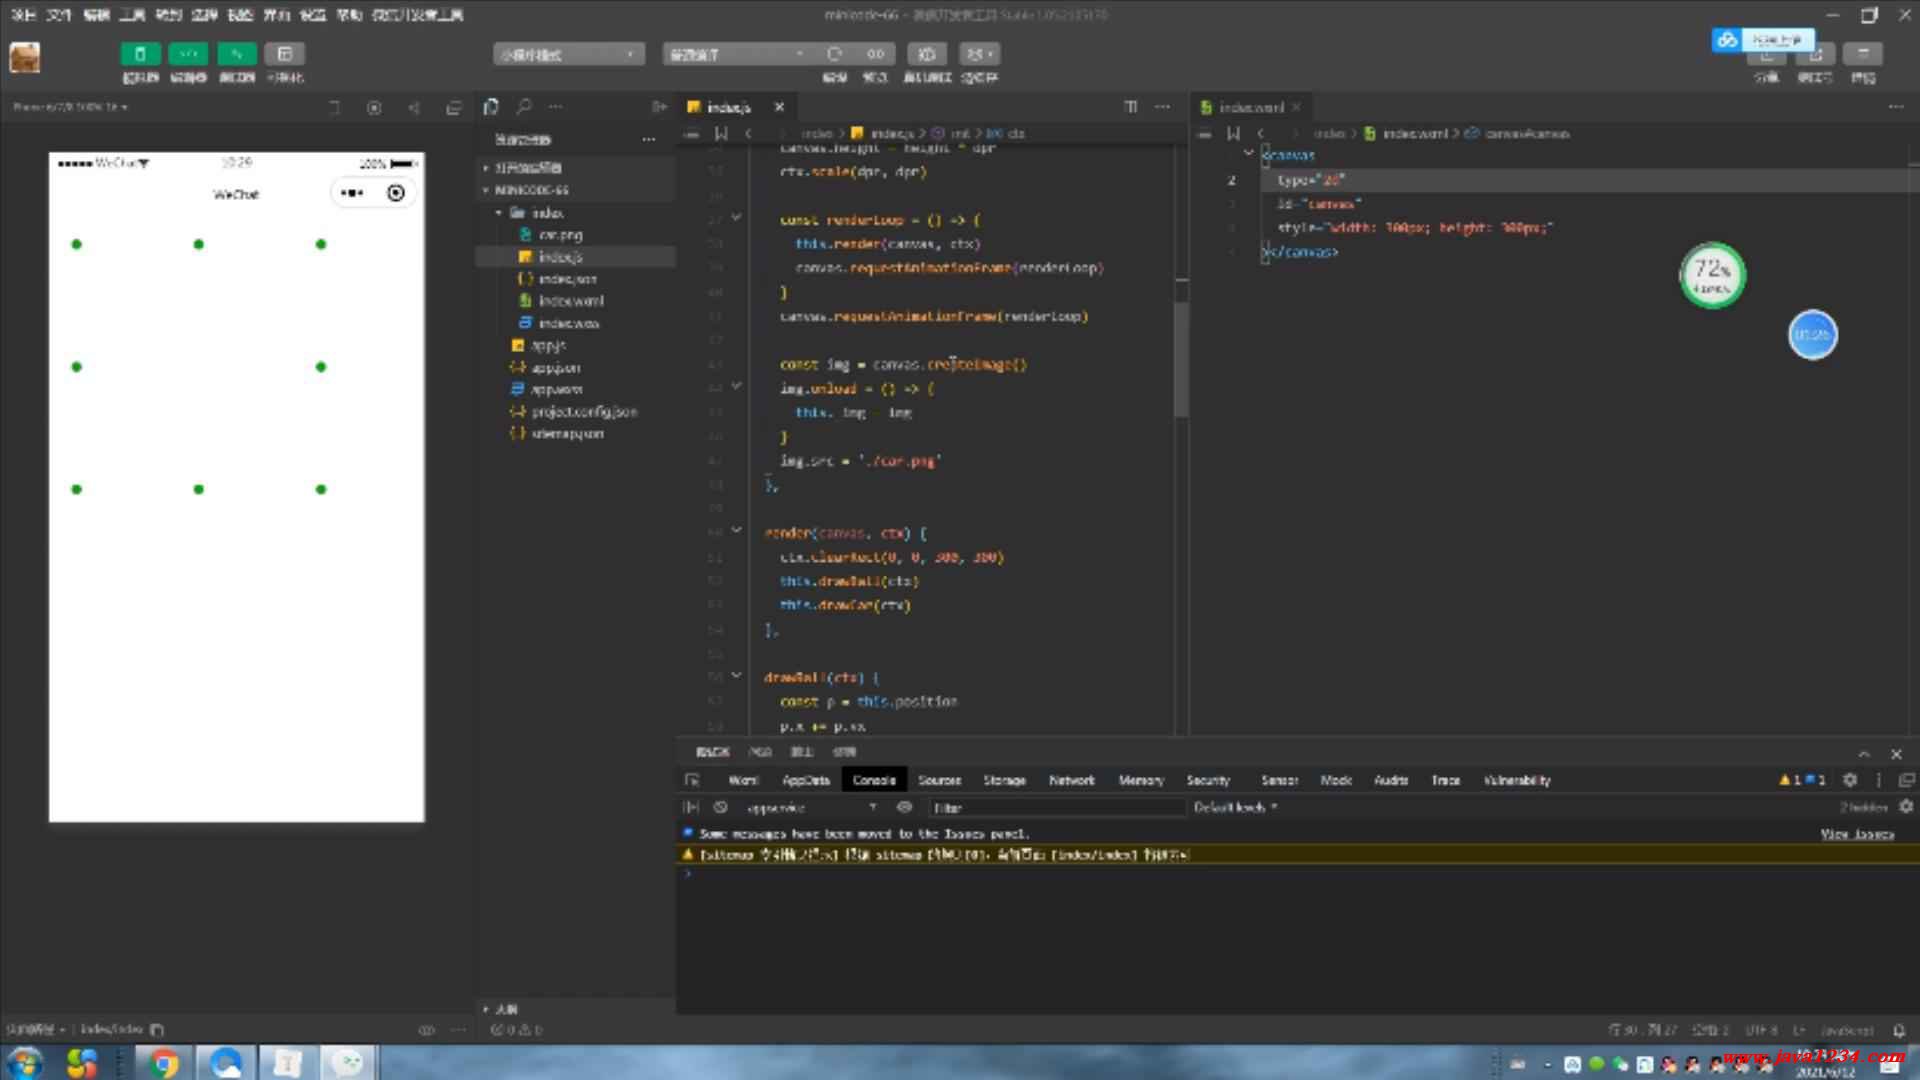The height and width of the screenshot is (1080, 1920).
Task: Toggle the Debugger panel button
Action: 237,54
